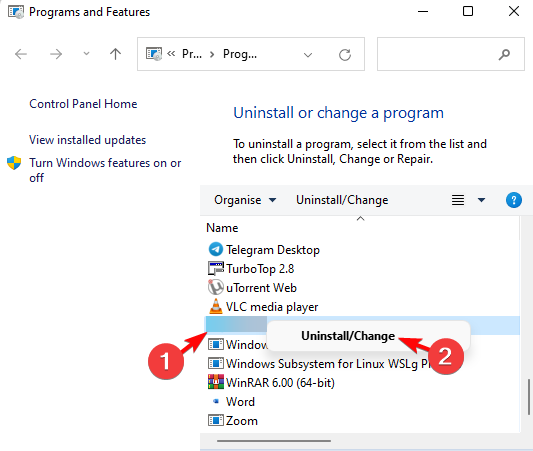Expand the address bar history chevron
The height and width of the screenshot is (451, 533).
click(308, 55)
